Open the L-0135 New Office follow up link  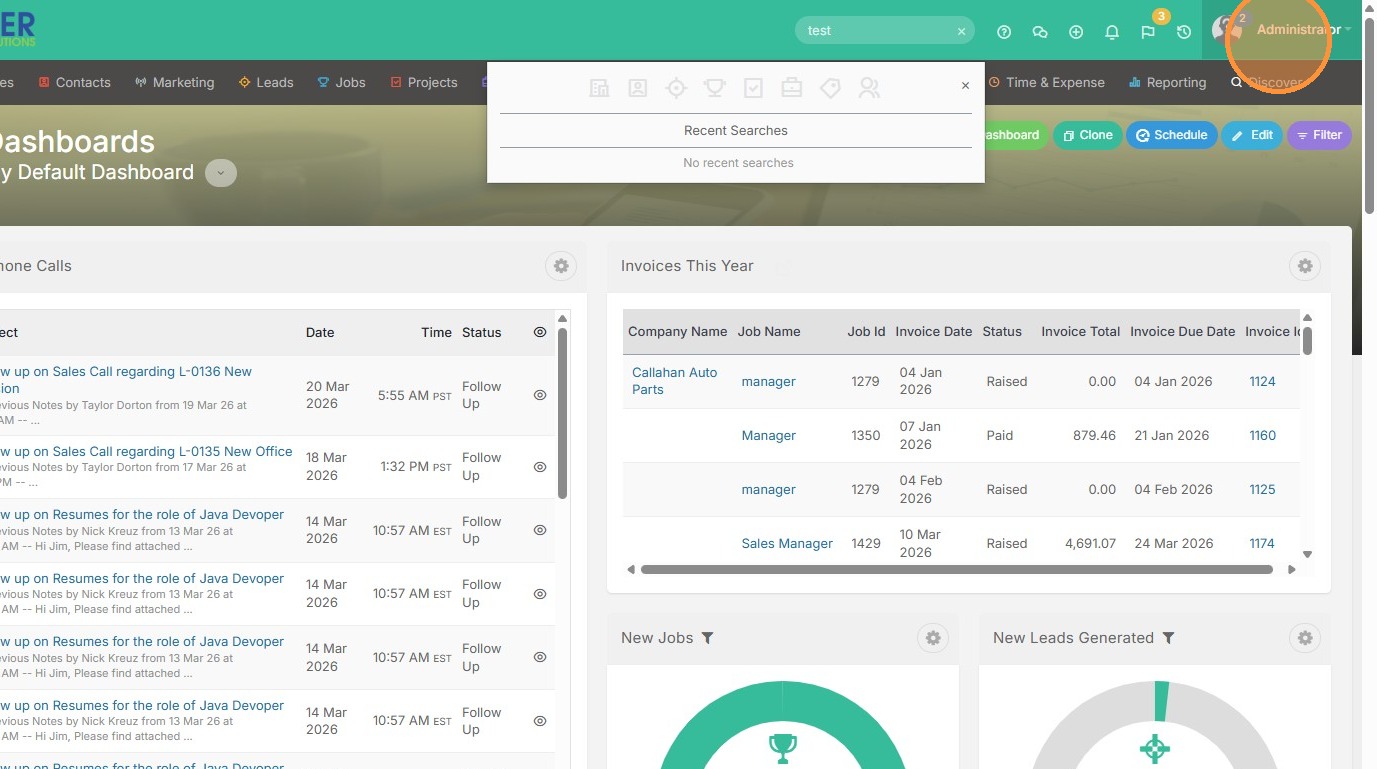pyautogui.click(x=146, y=452)
